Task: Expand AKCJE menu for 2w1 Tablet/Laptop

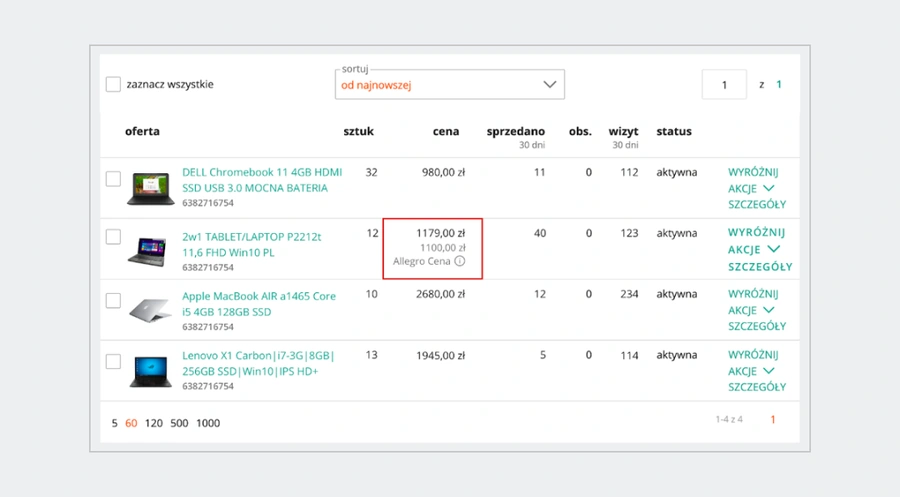Action: pos(754,250)
